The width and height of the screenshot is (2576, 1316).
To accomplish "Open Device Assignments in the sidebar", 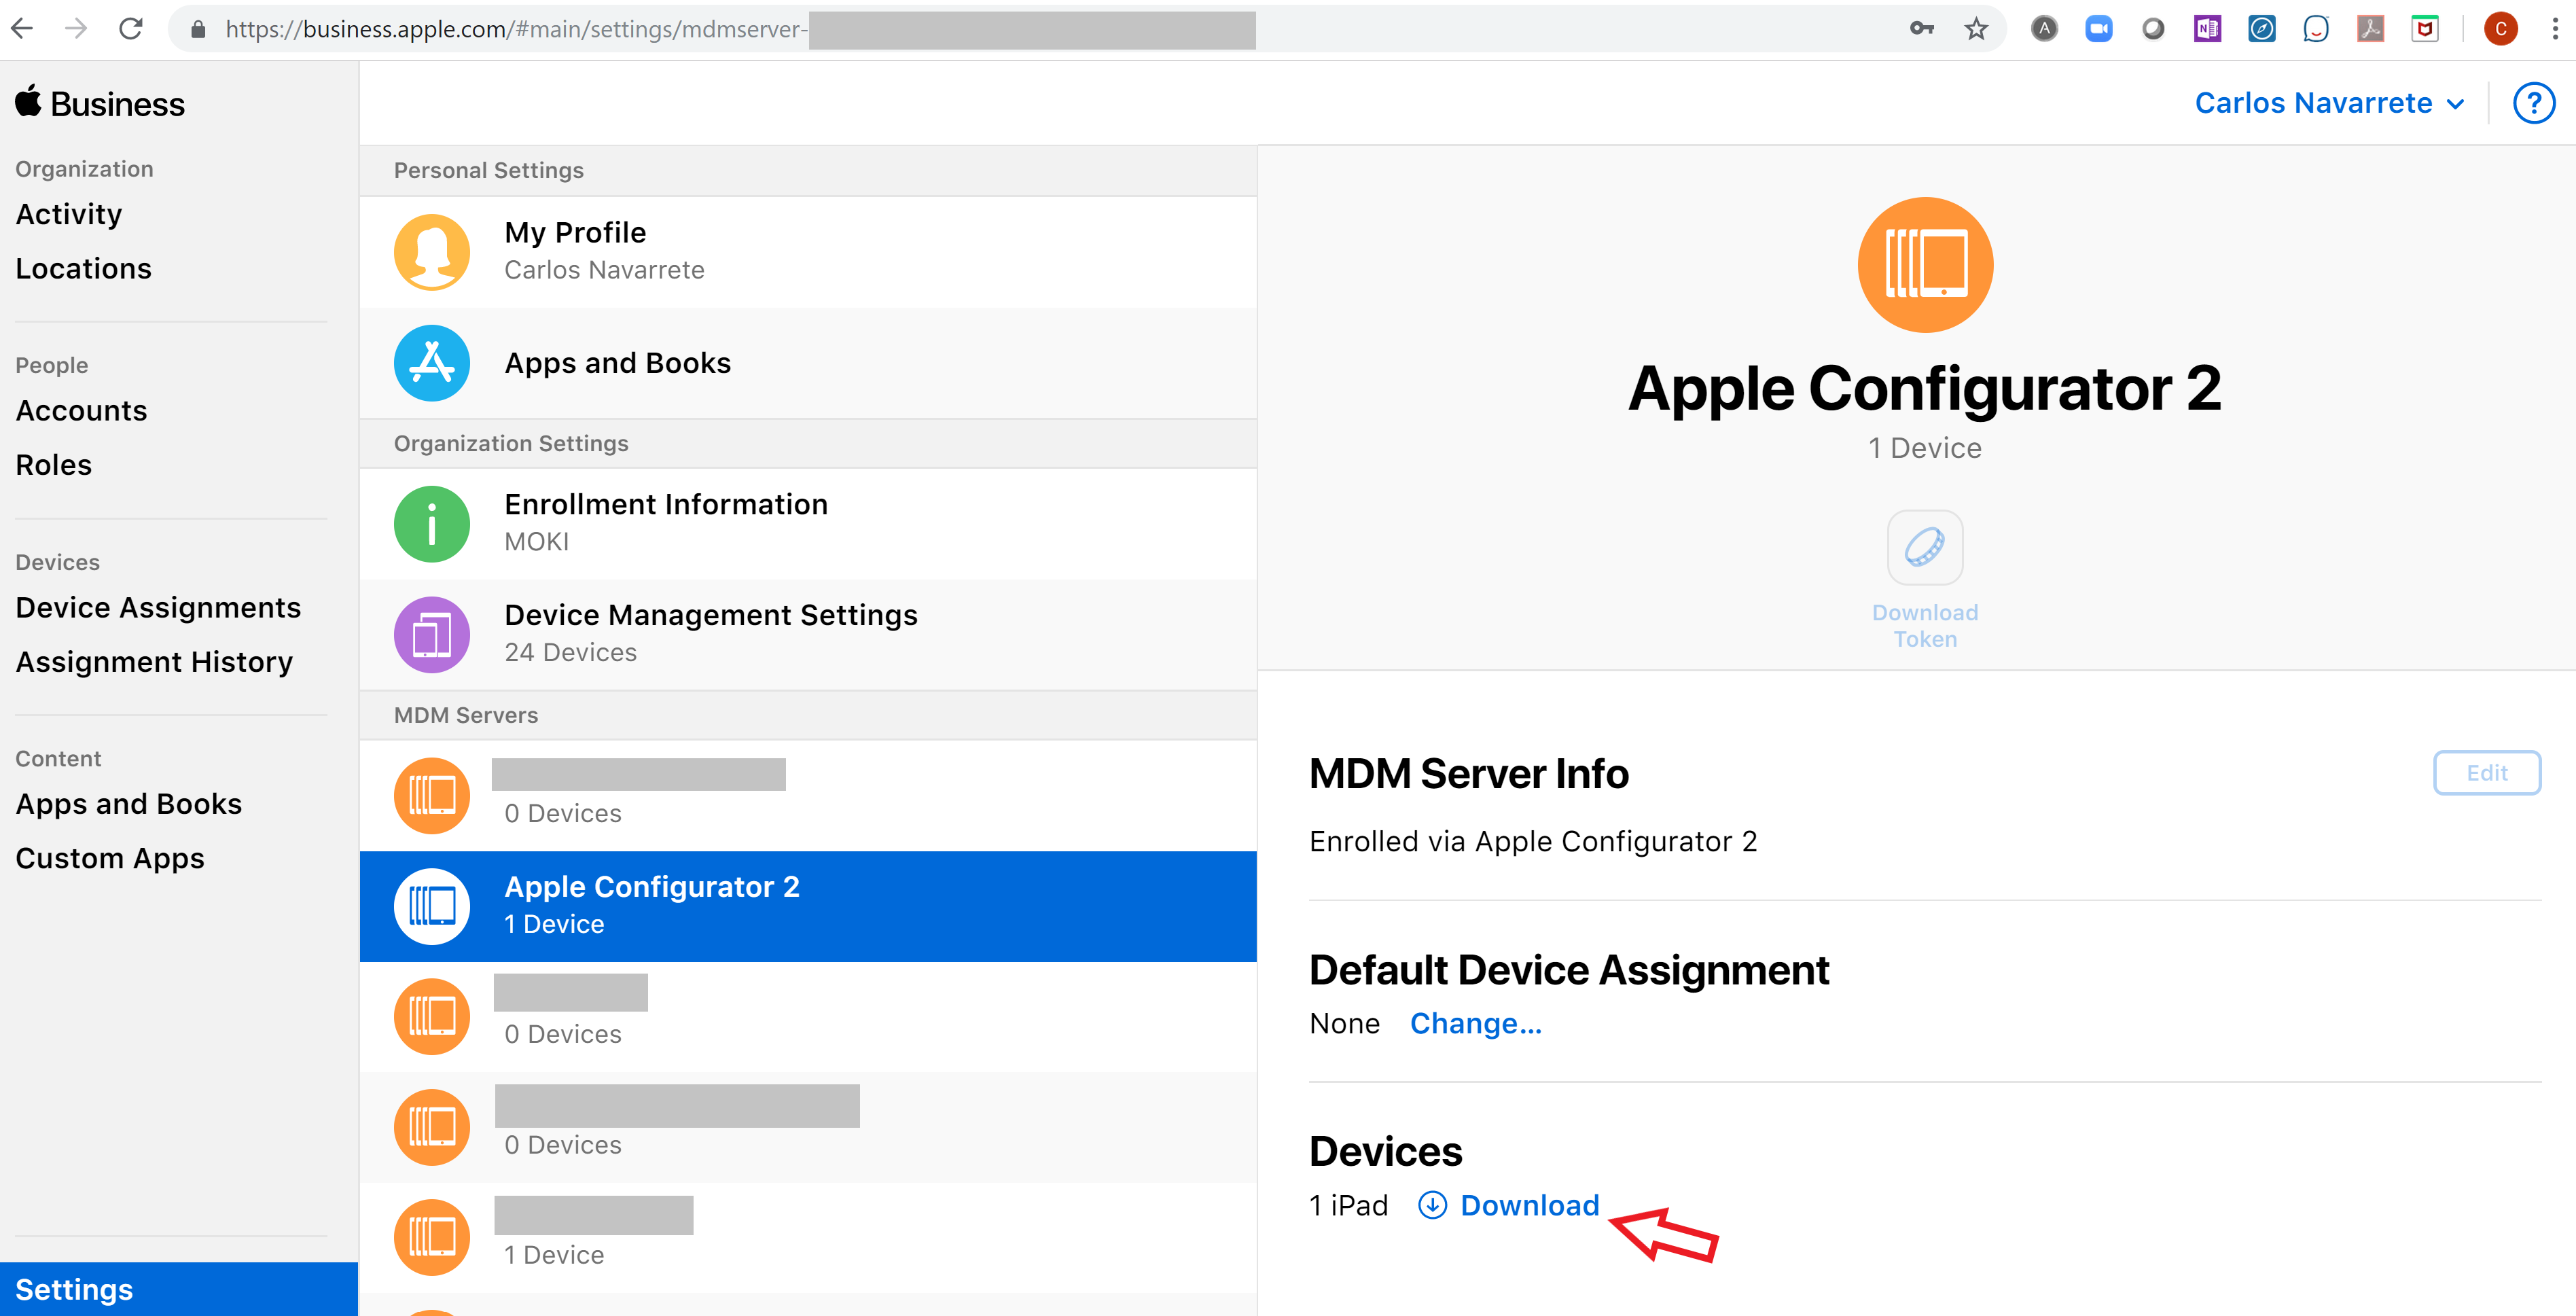I will (158, 608).
